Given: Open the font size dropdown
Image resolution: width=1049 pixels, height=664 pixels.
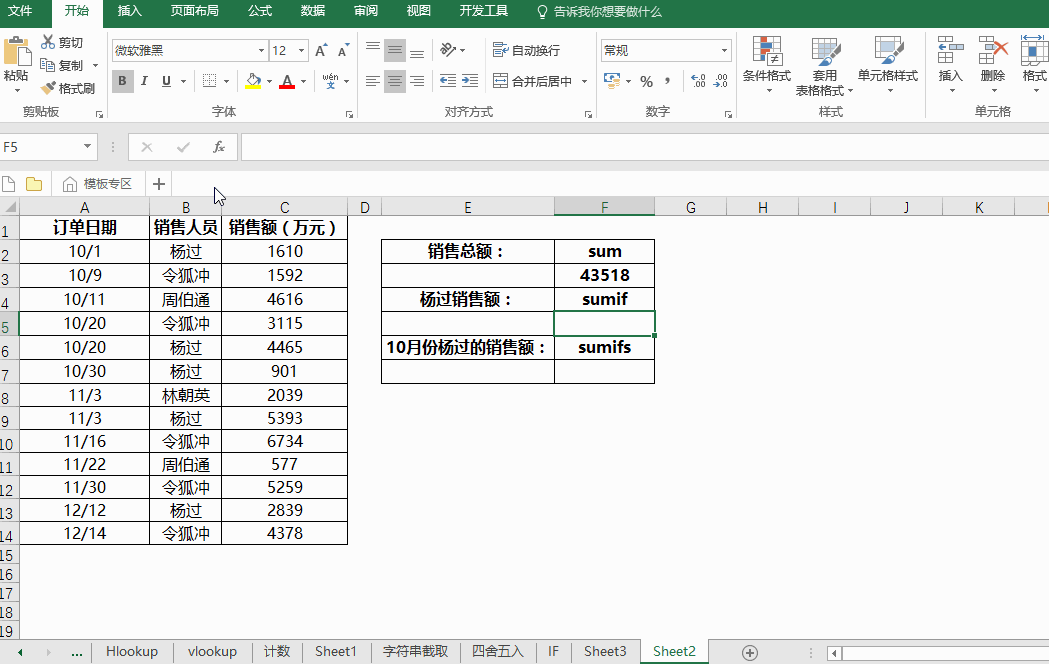Looking at the screenshot, I should point(301,51).
